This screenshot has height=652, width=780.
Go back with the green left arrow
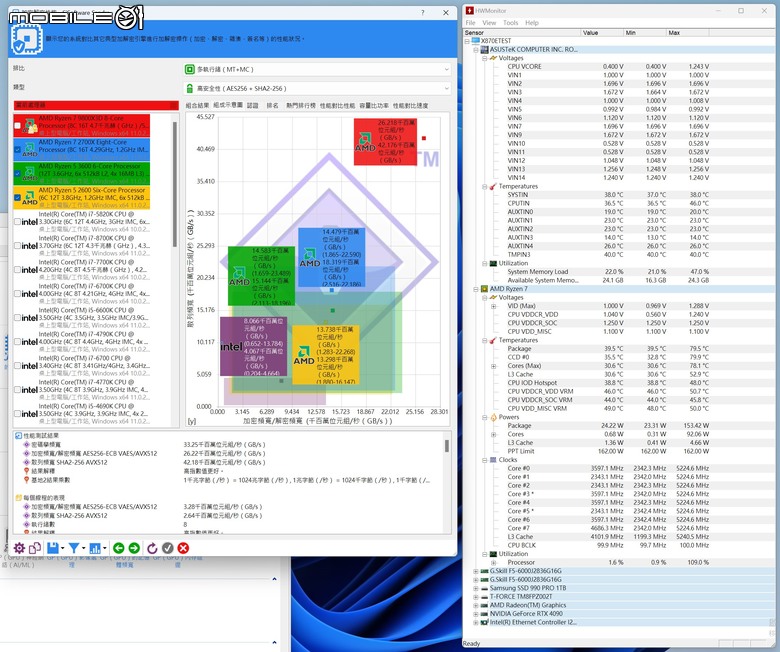(x=118, y=548)
